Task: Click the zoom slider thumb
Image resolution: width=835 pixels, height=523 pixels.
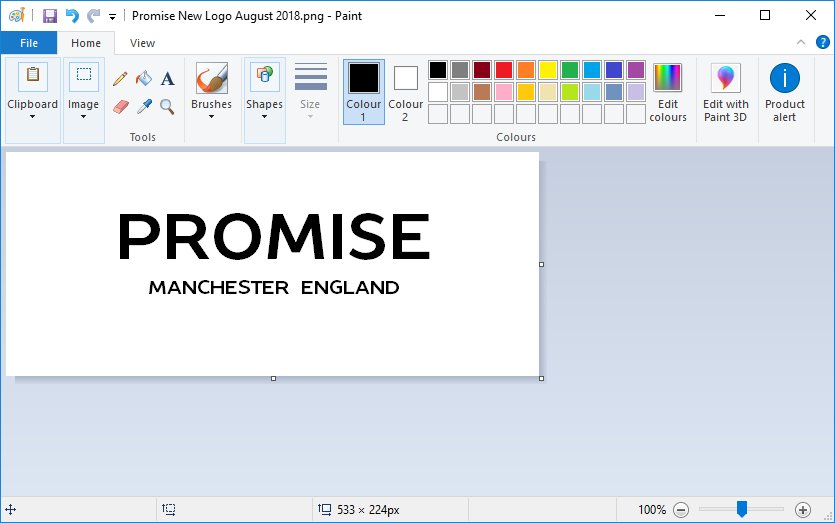Action: click(x=741, y=509)
